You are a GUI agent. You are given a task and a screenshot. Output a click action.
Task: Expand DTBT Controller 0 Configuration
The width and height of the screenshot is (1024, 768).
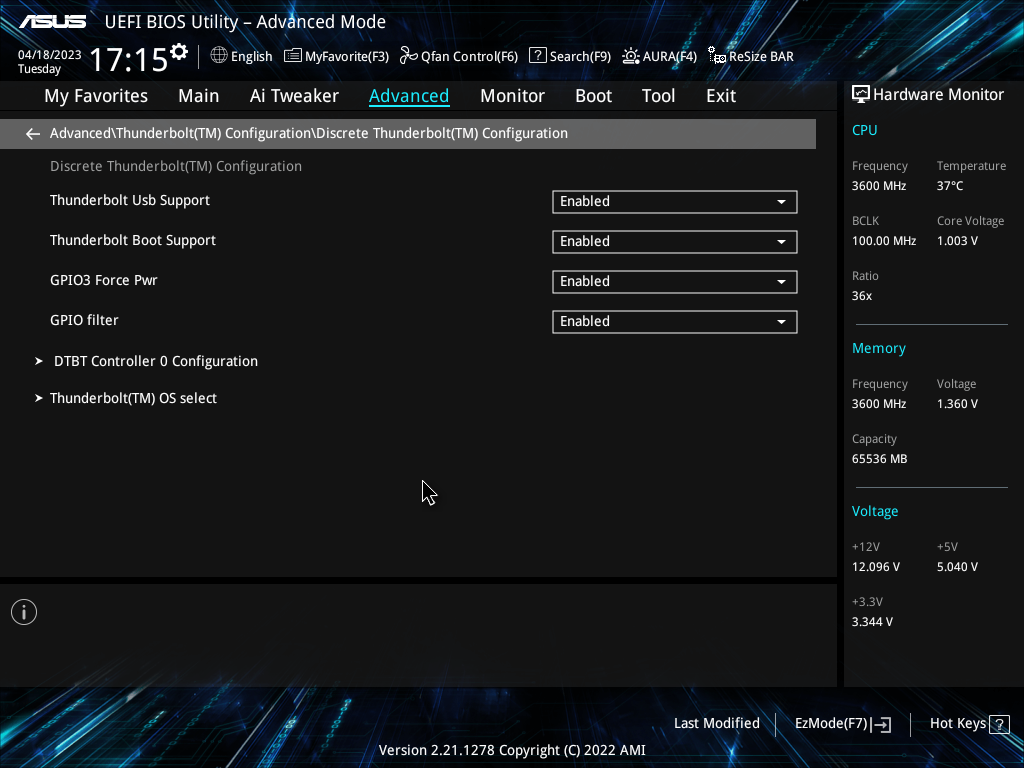pos(155,361)
